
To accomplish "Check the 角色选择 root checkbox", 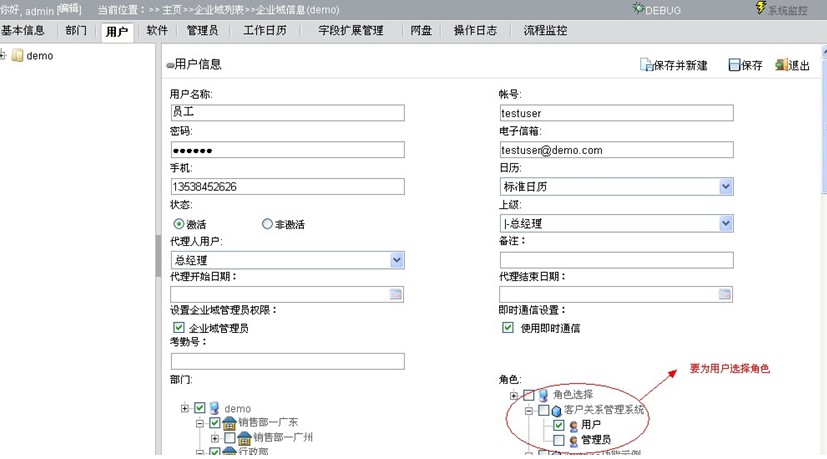I will click(x=528, y=395).
